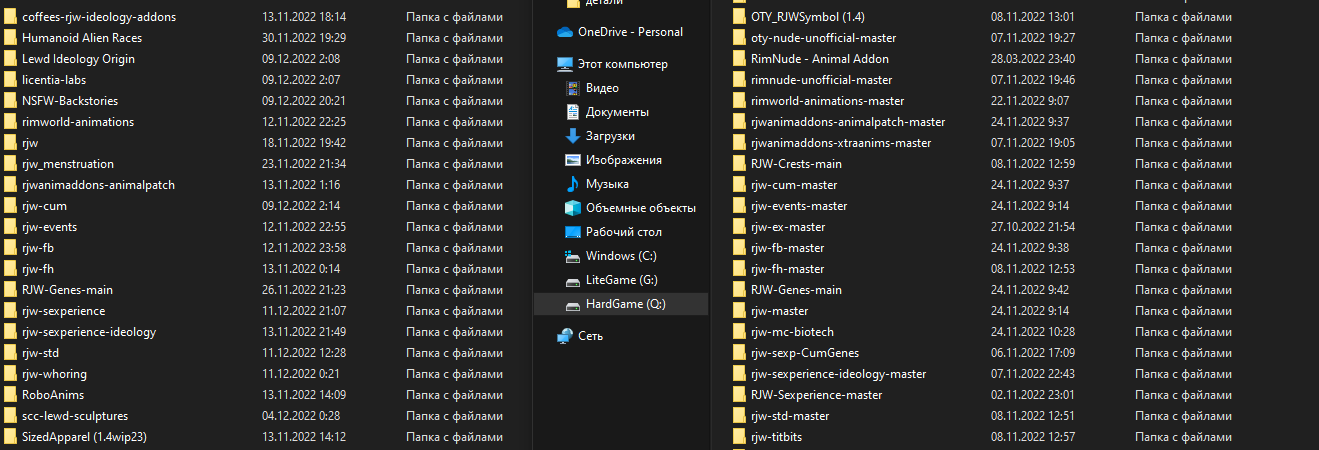This screenshot has width=1319, height=450.
Task: Open OneDrive - Personal in navigation pane
Action: pos(630,32)
